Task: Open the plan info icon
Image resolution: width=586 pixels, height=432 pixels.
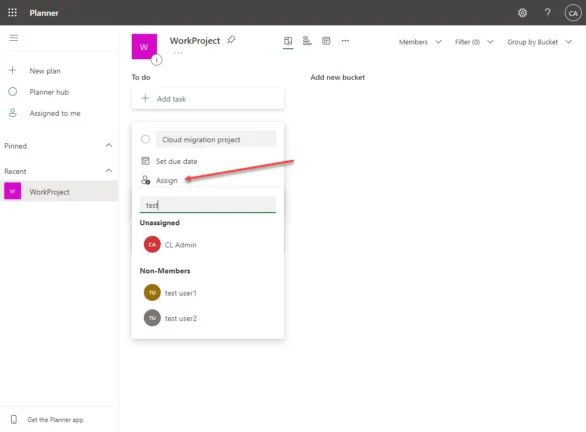Action: coord(157,60)
